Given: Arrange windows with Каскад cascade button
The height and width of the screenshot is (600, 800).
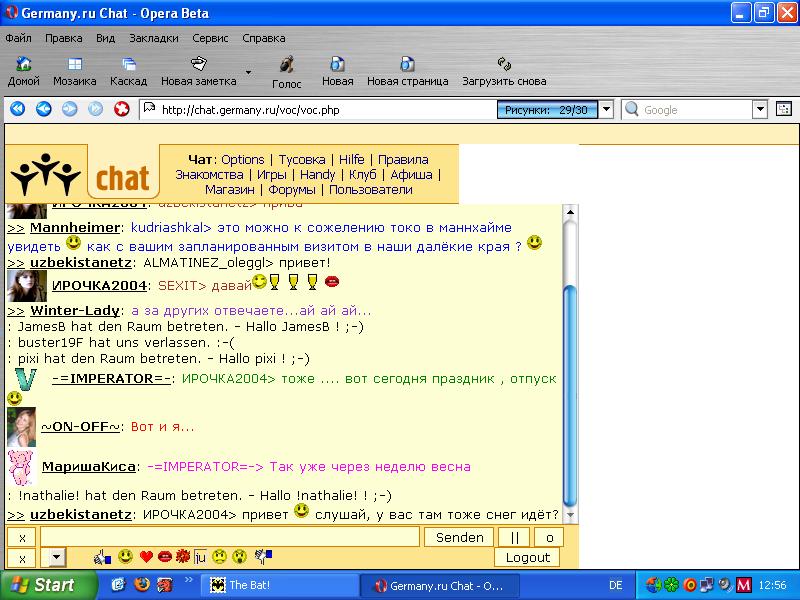Looking at the screenshot, I should [x=129, y=71].
